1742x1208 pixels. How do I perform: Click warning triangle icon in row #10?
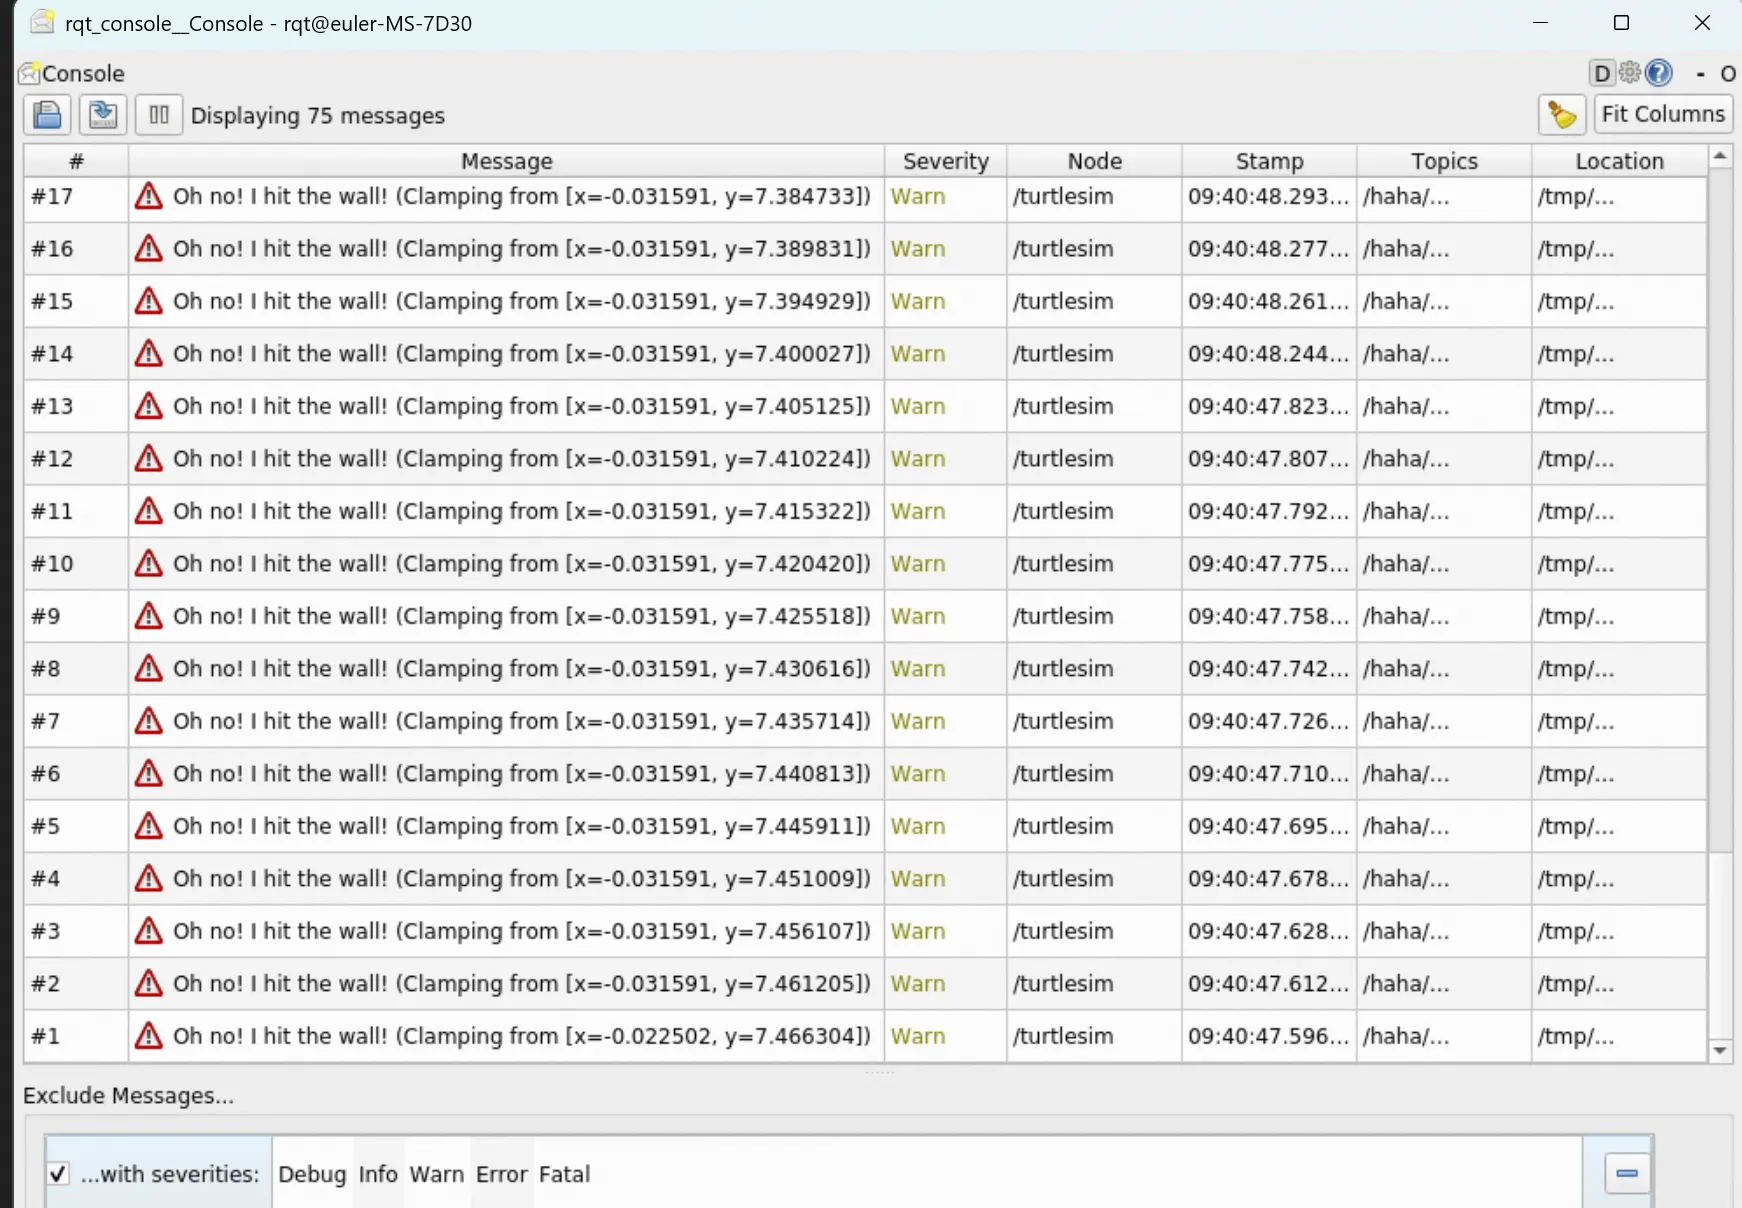[x=149, y=563]
